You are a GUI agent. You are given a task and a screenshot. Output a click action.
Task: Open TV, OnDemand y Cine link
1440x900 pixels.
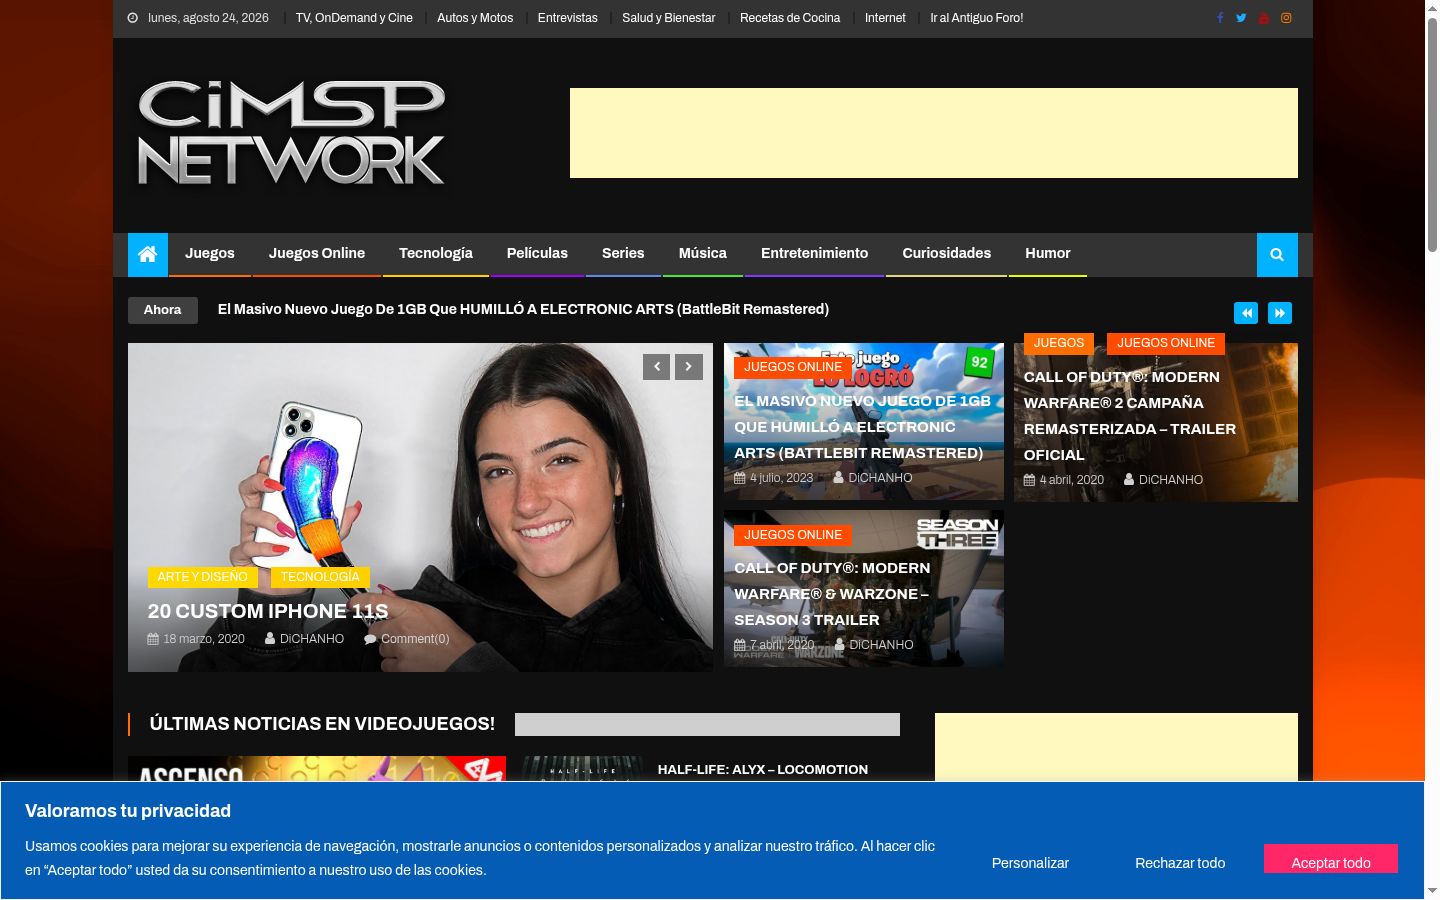(354, 18)
